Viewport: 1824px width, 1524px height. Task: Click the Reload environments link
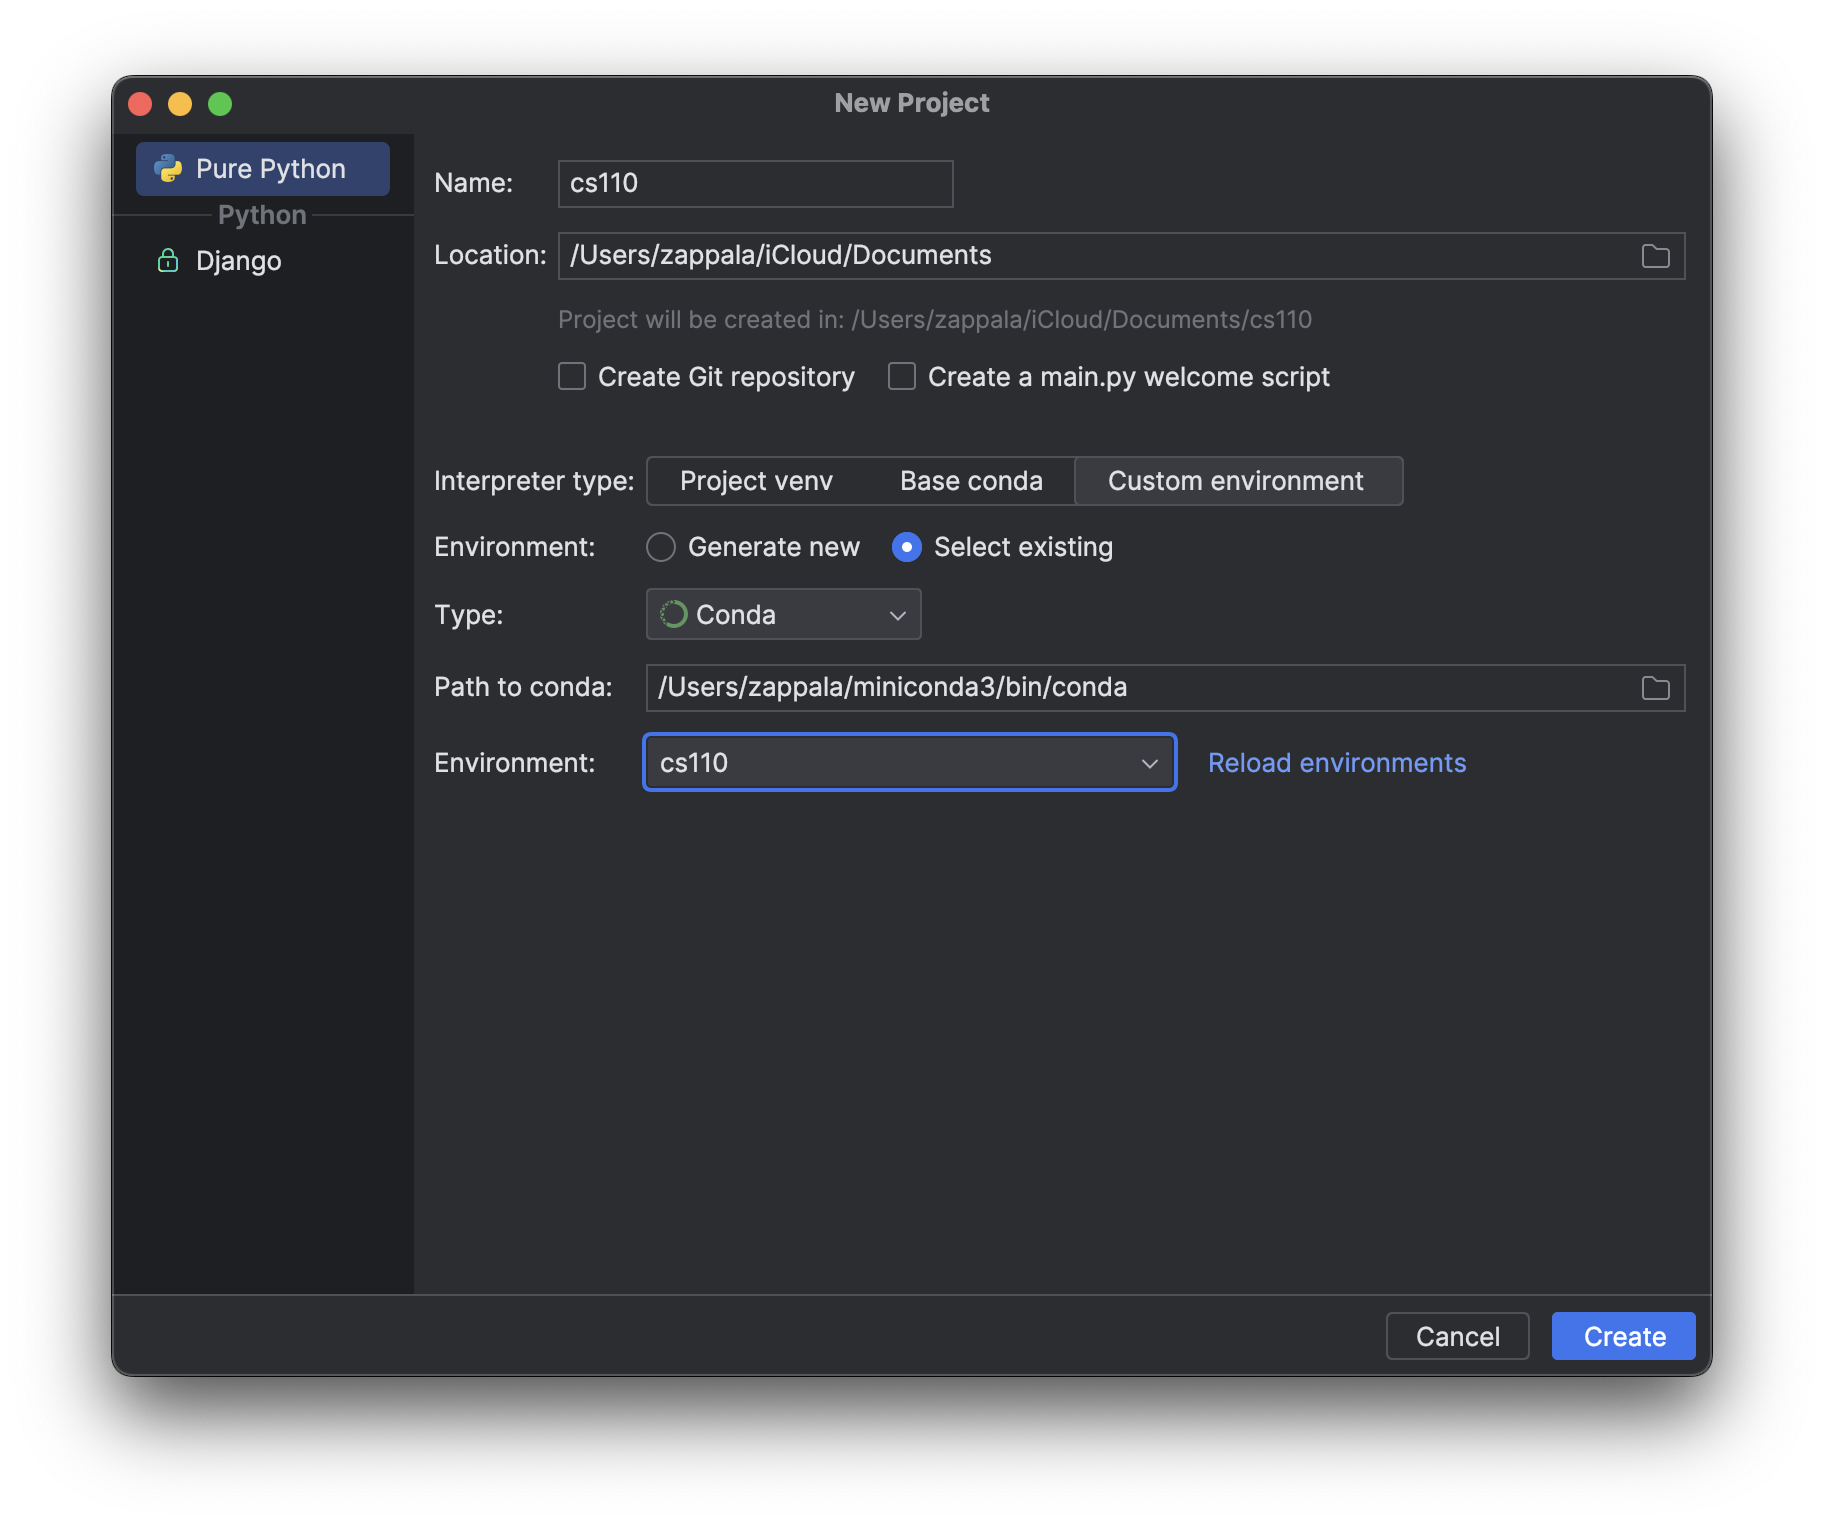click(x=1336, y=762)
